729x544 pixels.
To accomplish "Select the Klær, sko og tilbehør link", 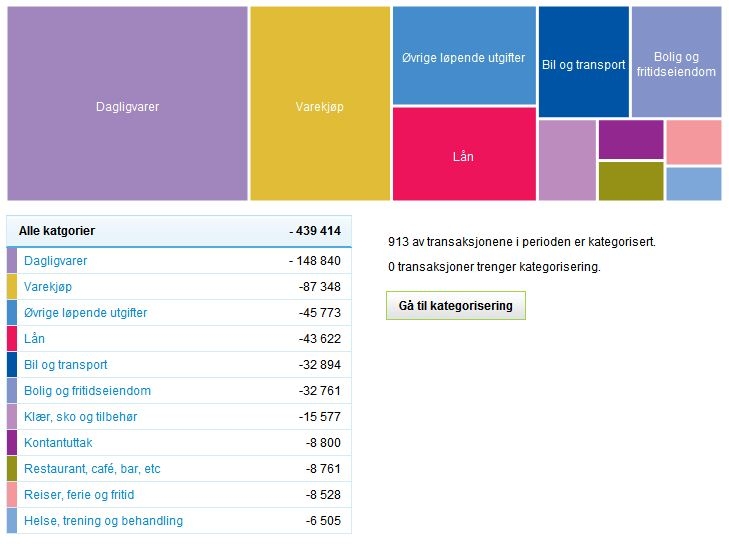I will [80, 417].
